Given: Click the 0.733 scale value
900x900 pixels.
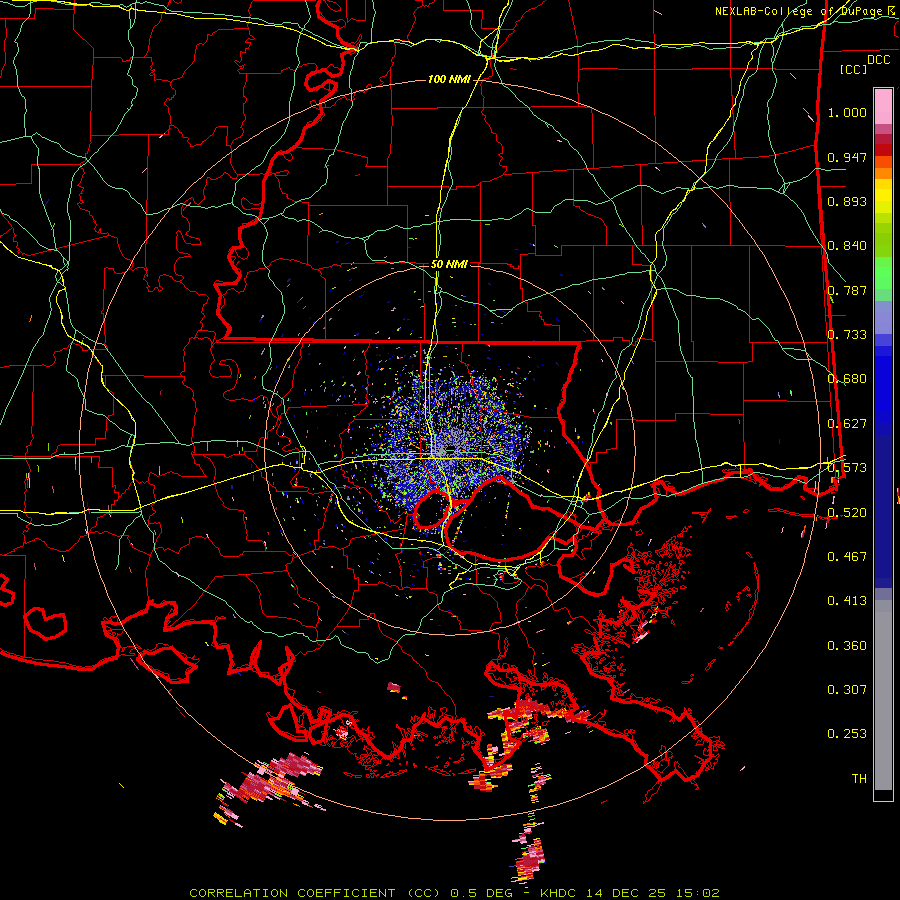Looking at the screenshot, I should click(847, 335).
